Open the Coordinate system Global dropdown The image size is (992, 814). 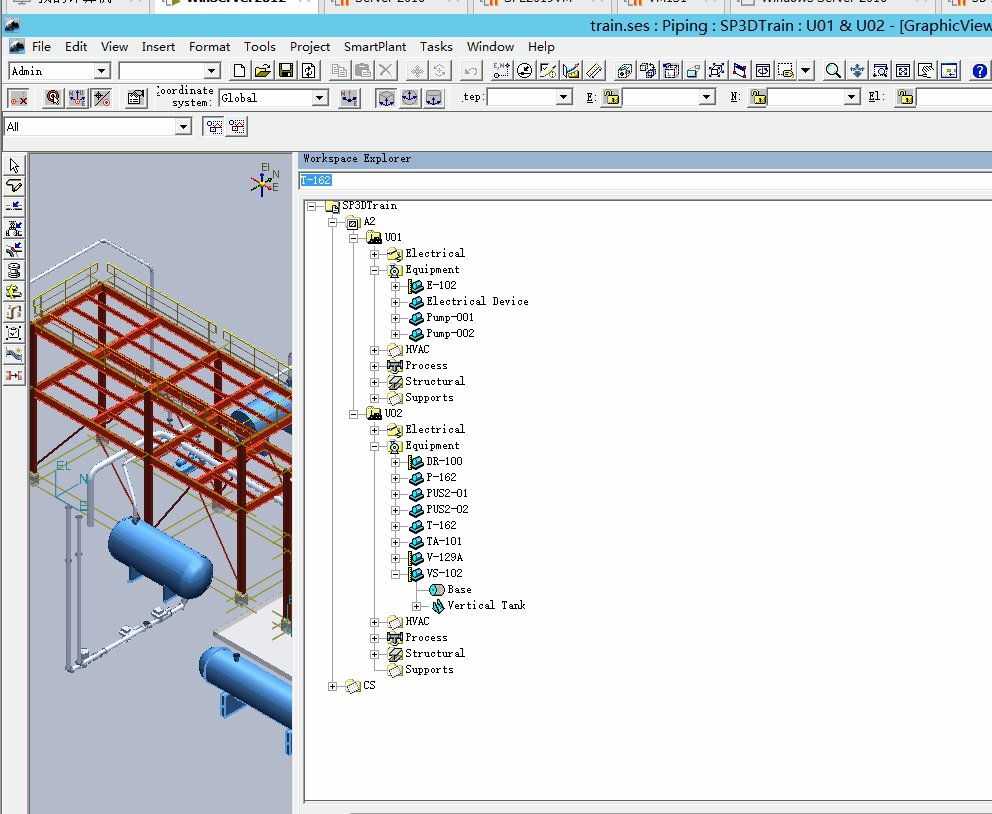tap(319, 98)
